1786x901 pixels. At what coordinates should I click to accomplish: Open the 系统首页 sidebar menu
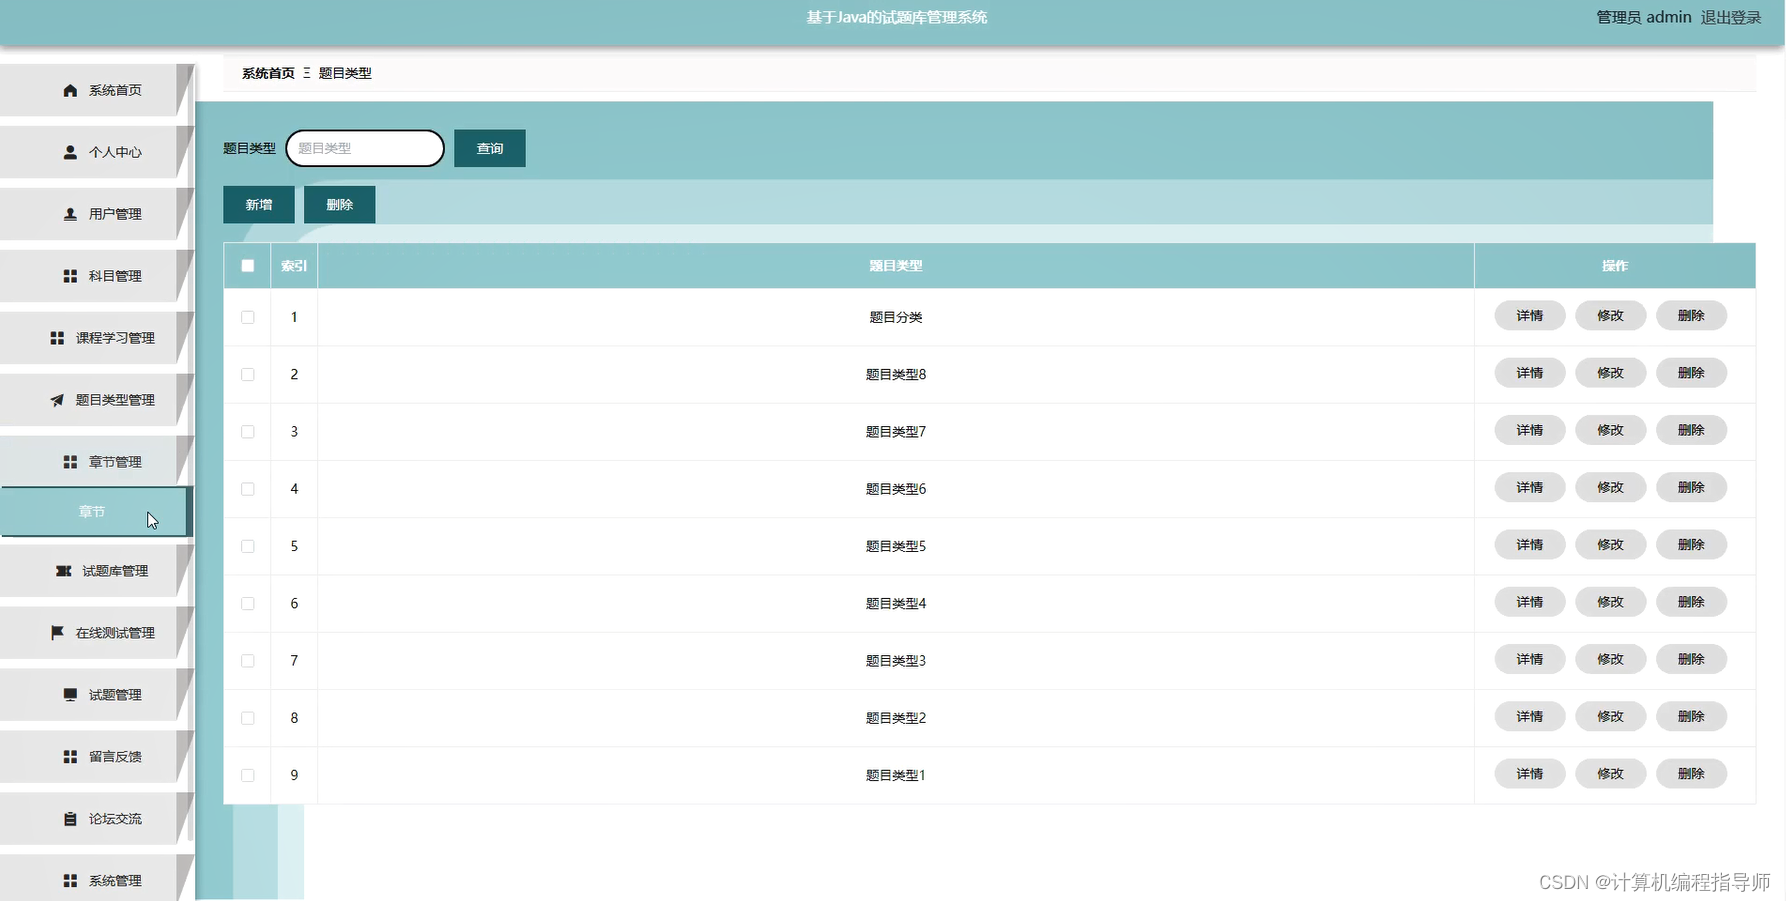point(95,90)
